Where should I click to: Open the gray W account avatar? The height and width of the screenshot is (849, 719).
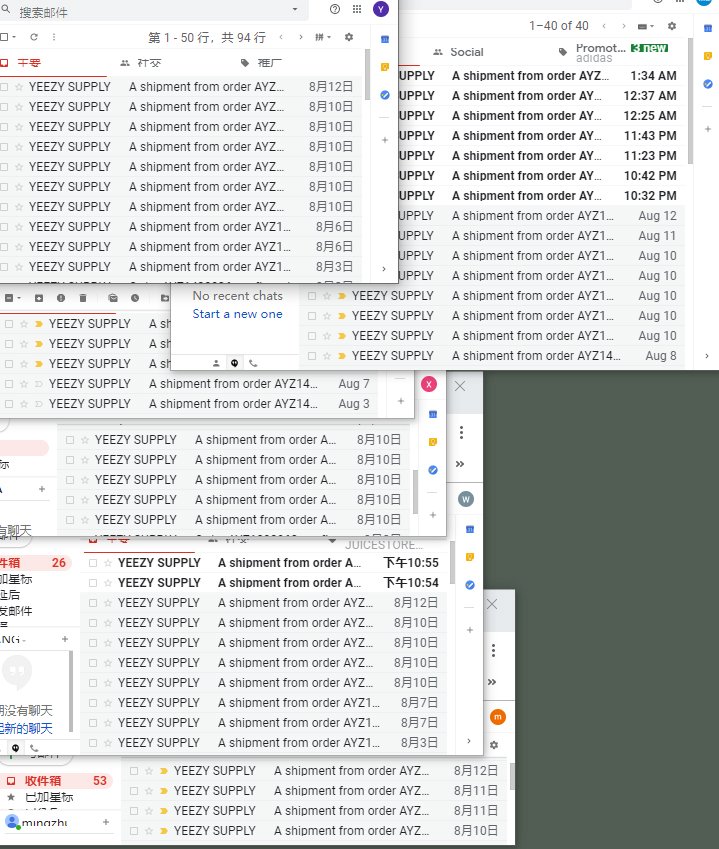pos(466,499)
